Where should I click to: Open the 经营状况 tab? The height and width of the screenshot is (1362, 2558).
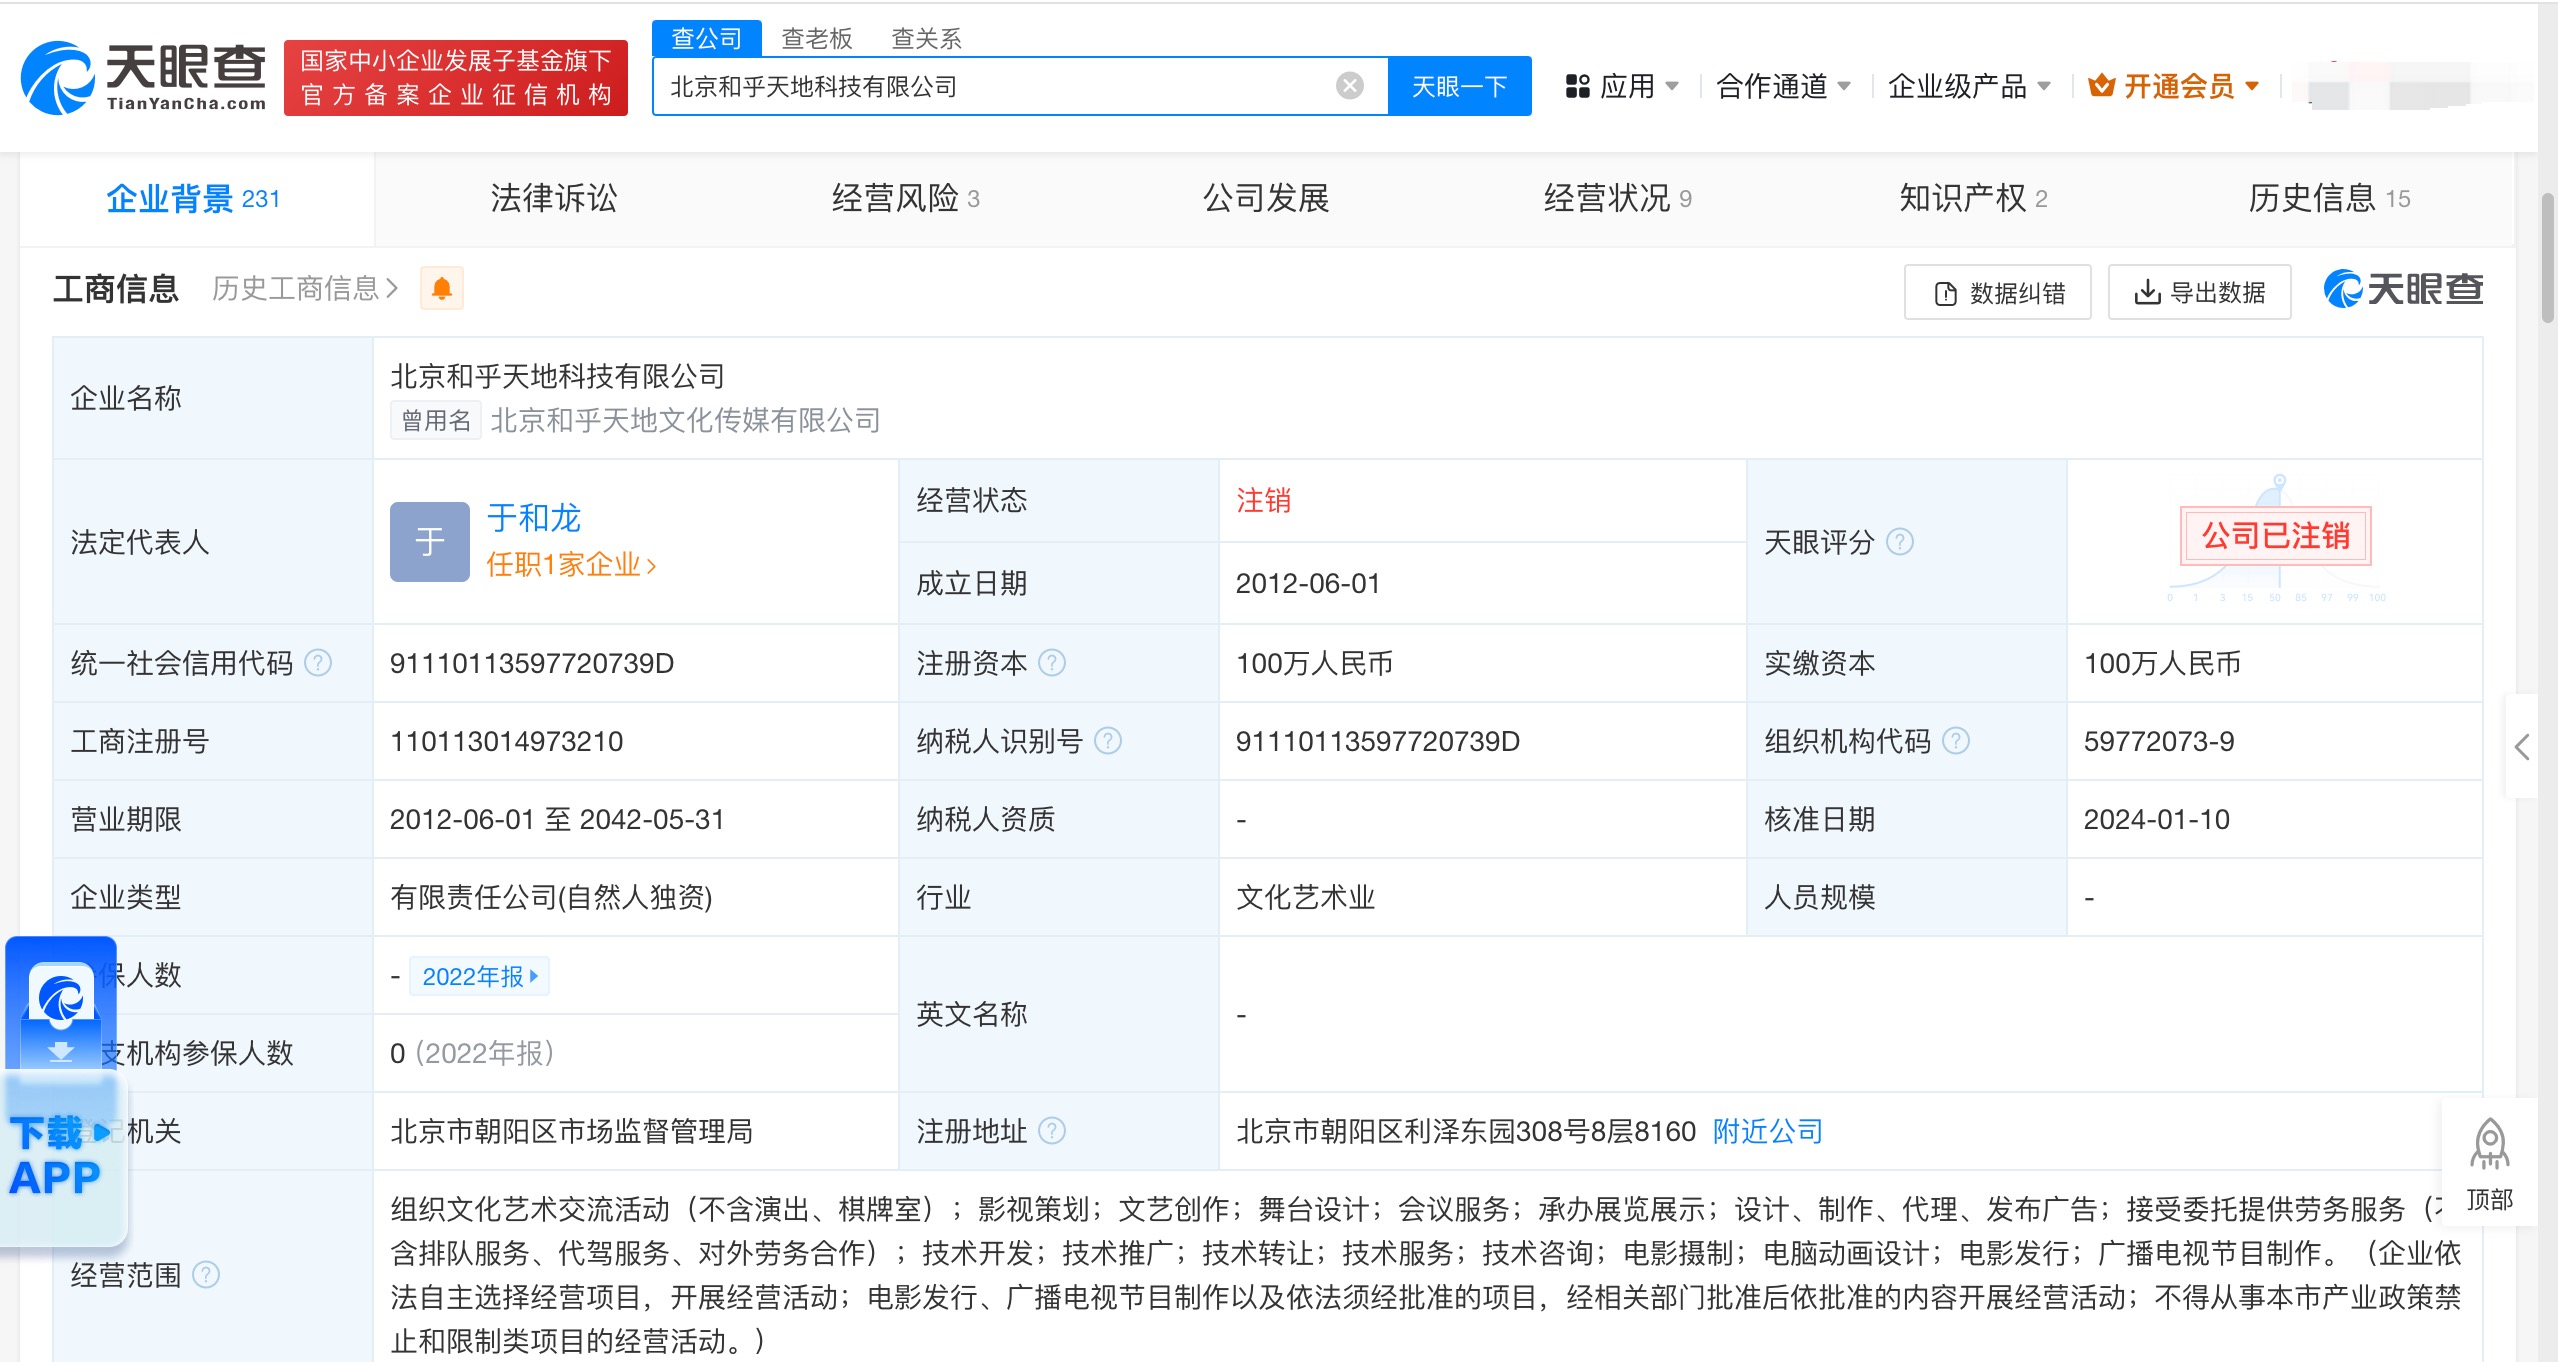pyautogui.click(x=1617, y=198)
